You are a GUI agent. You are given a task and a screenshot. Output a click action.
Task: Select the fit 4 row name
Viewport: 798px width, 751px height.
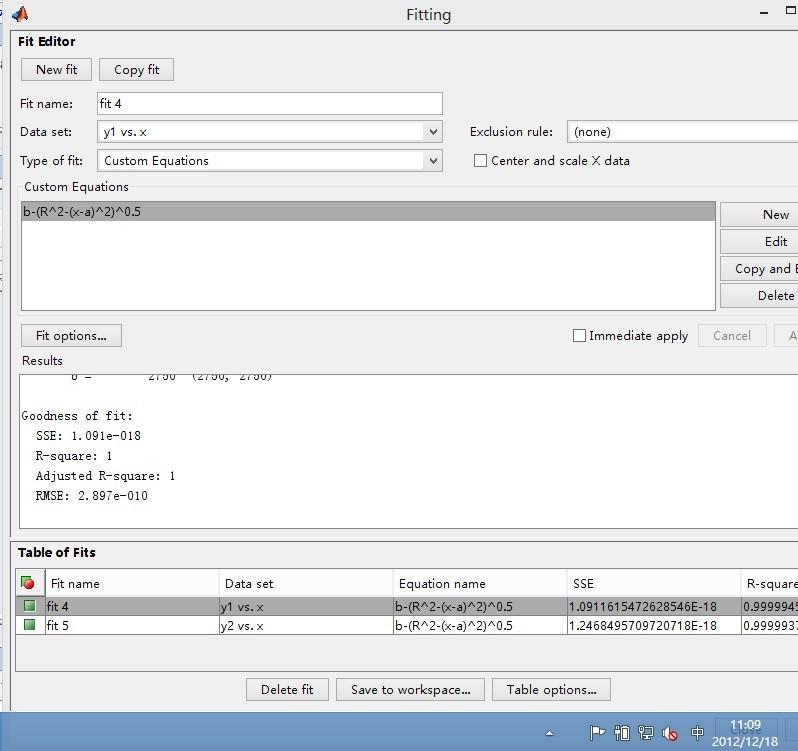pyautogui.click(x=132, y=606)
